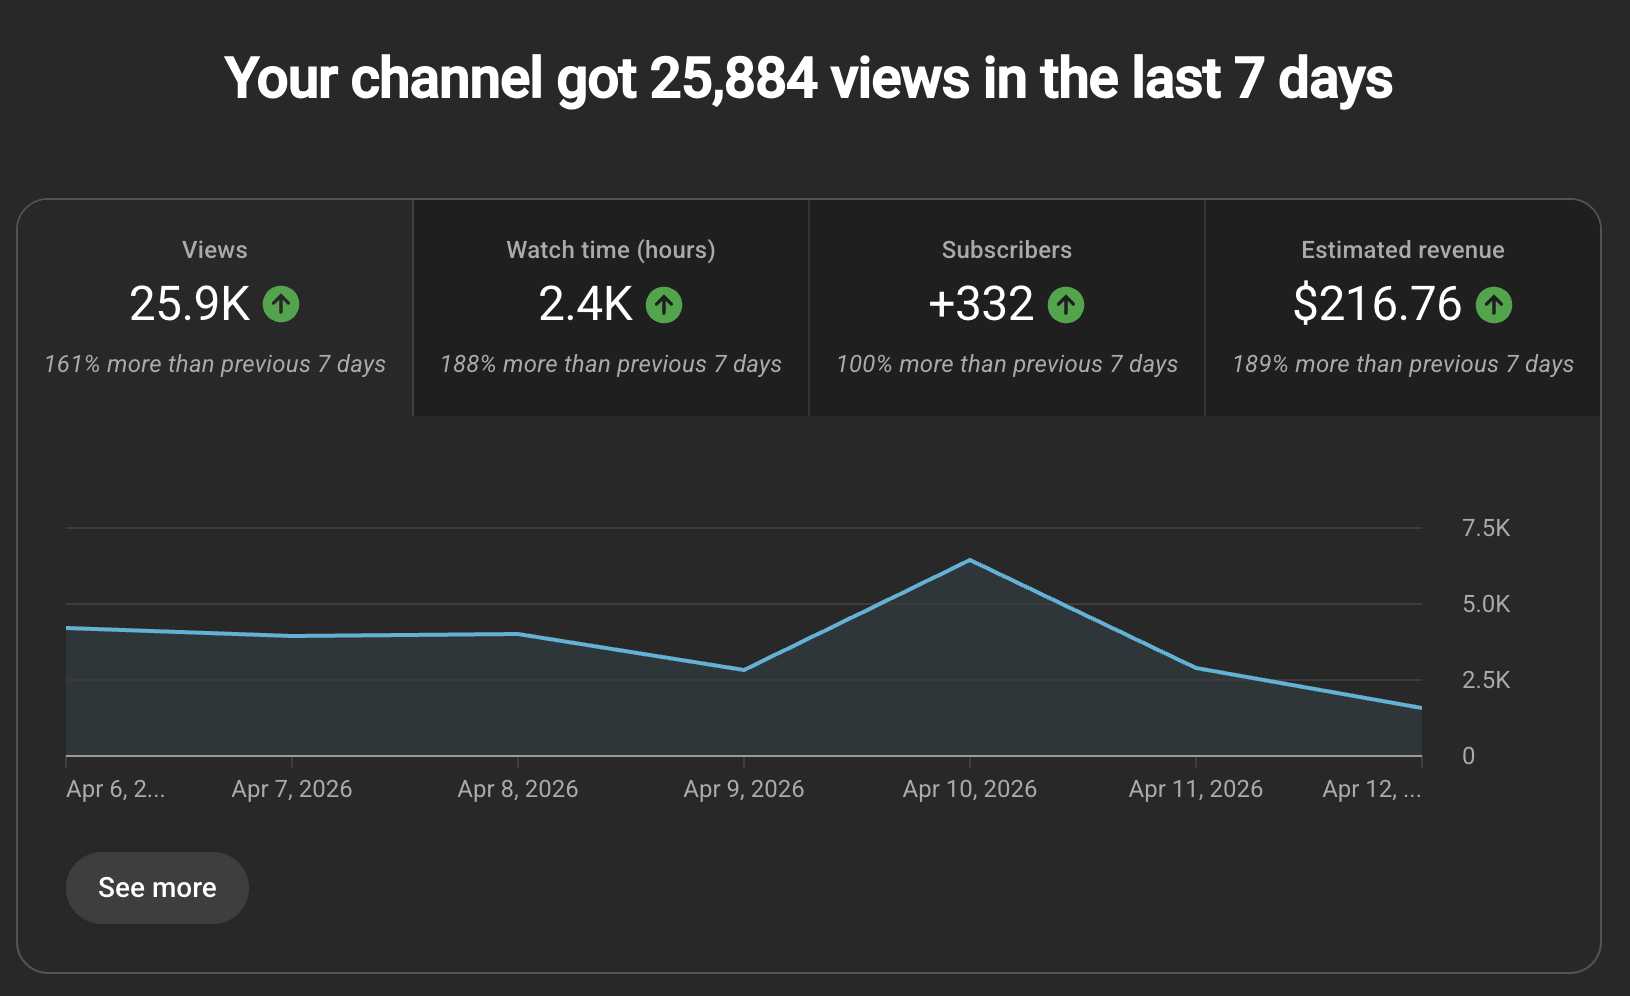Click the See more button

point(157,887)
